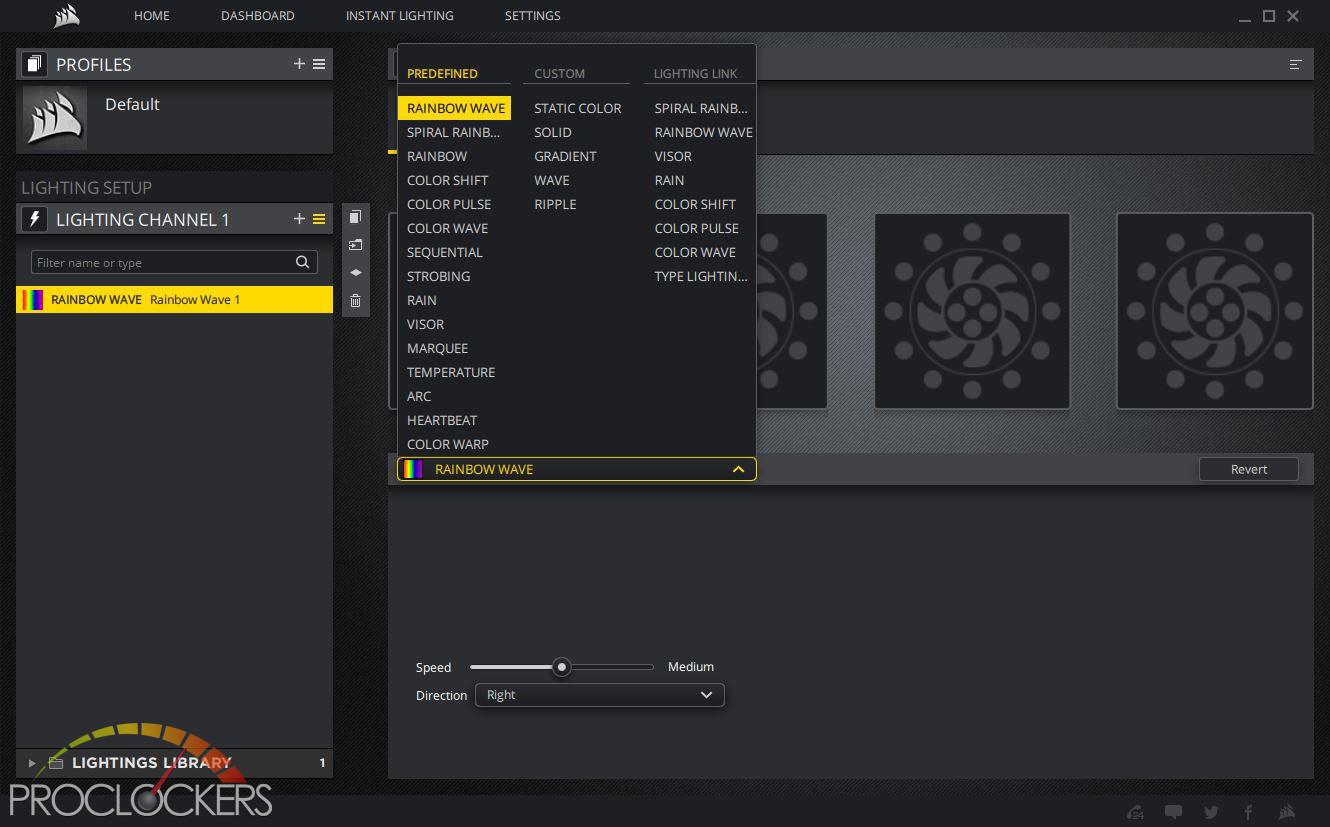1330x827 pixels.
Task: Open the panel options menu at top right
Action: click(x=1295, y=64)
